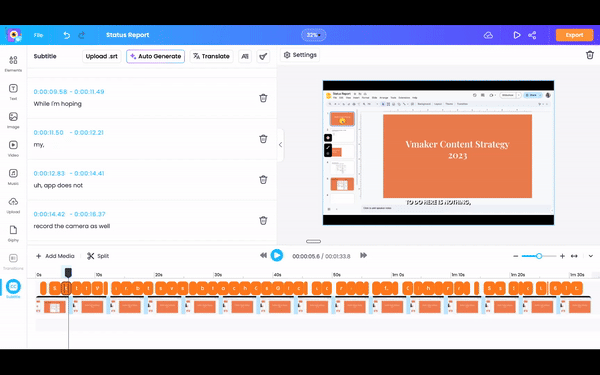Click the 30s mark on timeline ruler
Screen dimensions: 600x375
coord(218,275)
